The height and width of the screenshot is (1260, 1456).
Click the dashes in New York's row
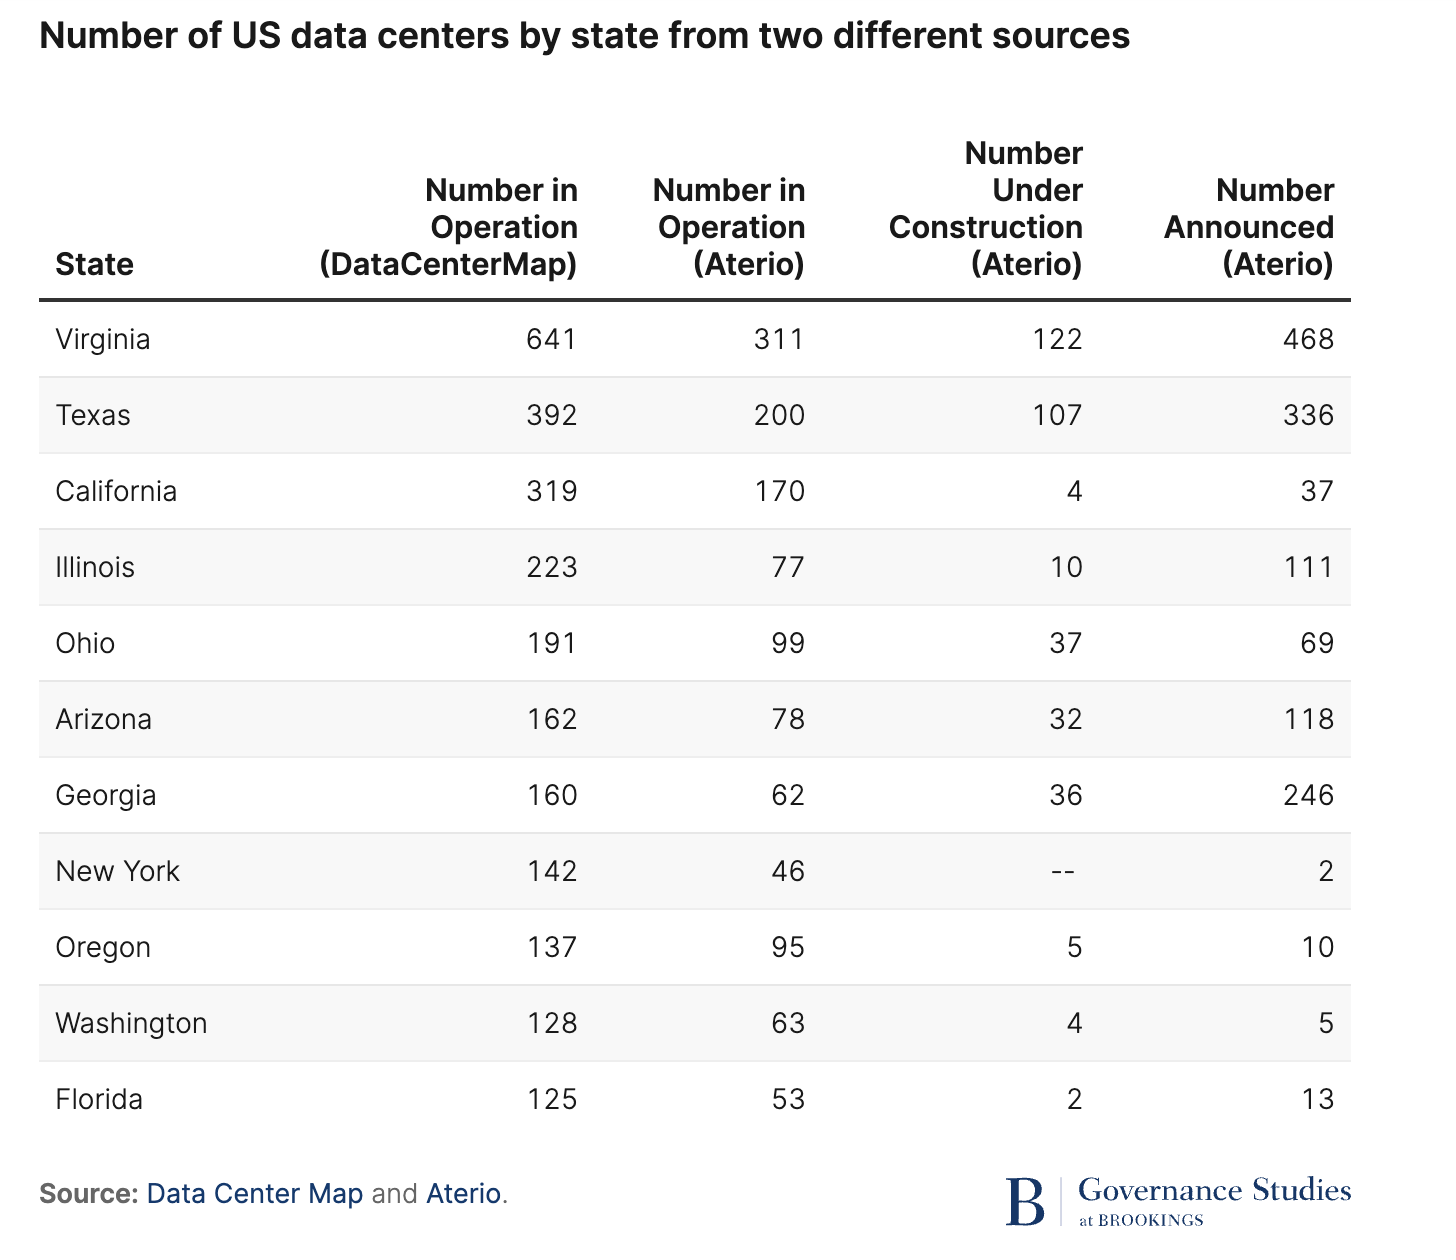click(x=1063, y=872)
